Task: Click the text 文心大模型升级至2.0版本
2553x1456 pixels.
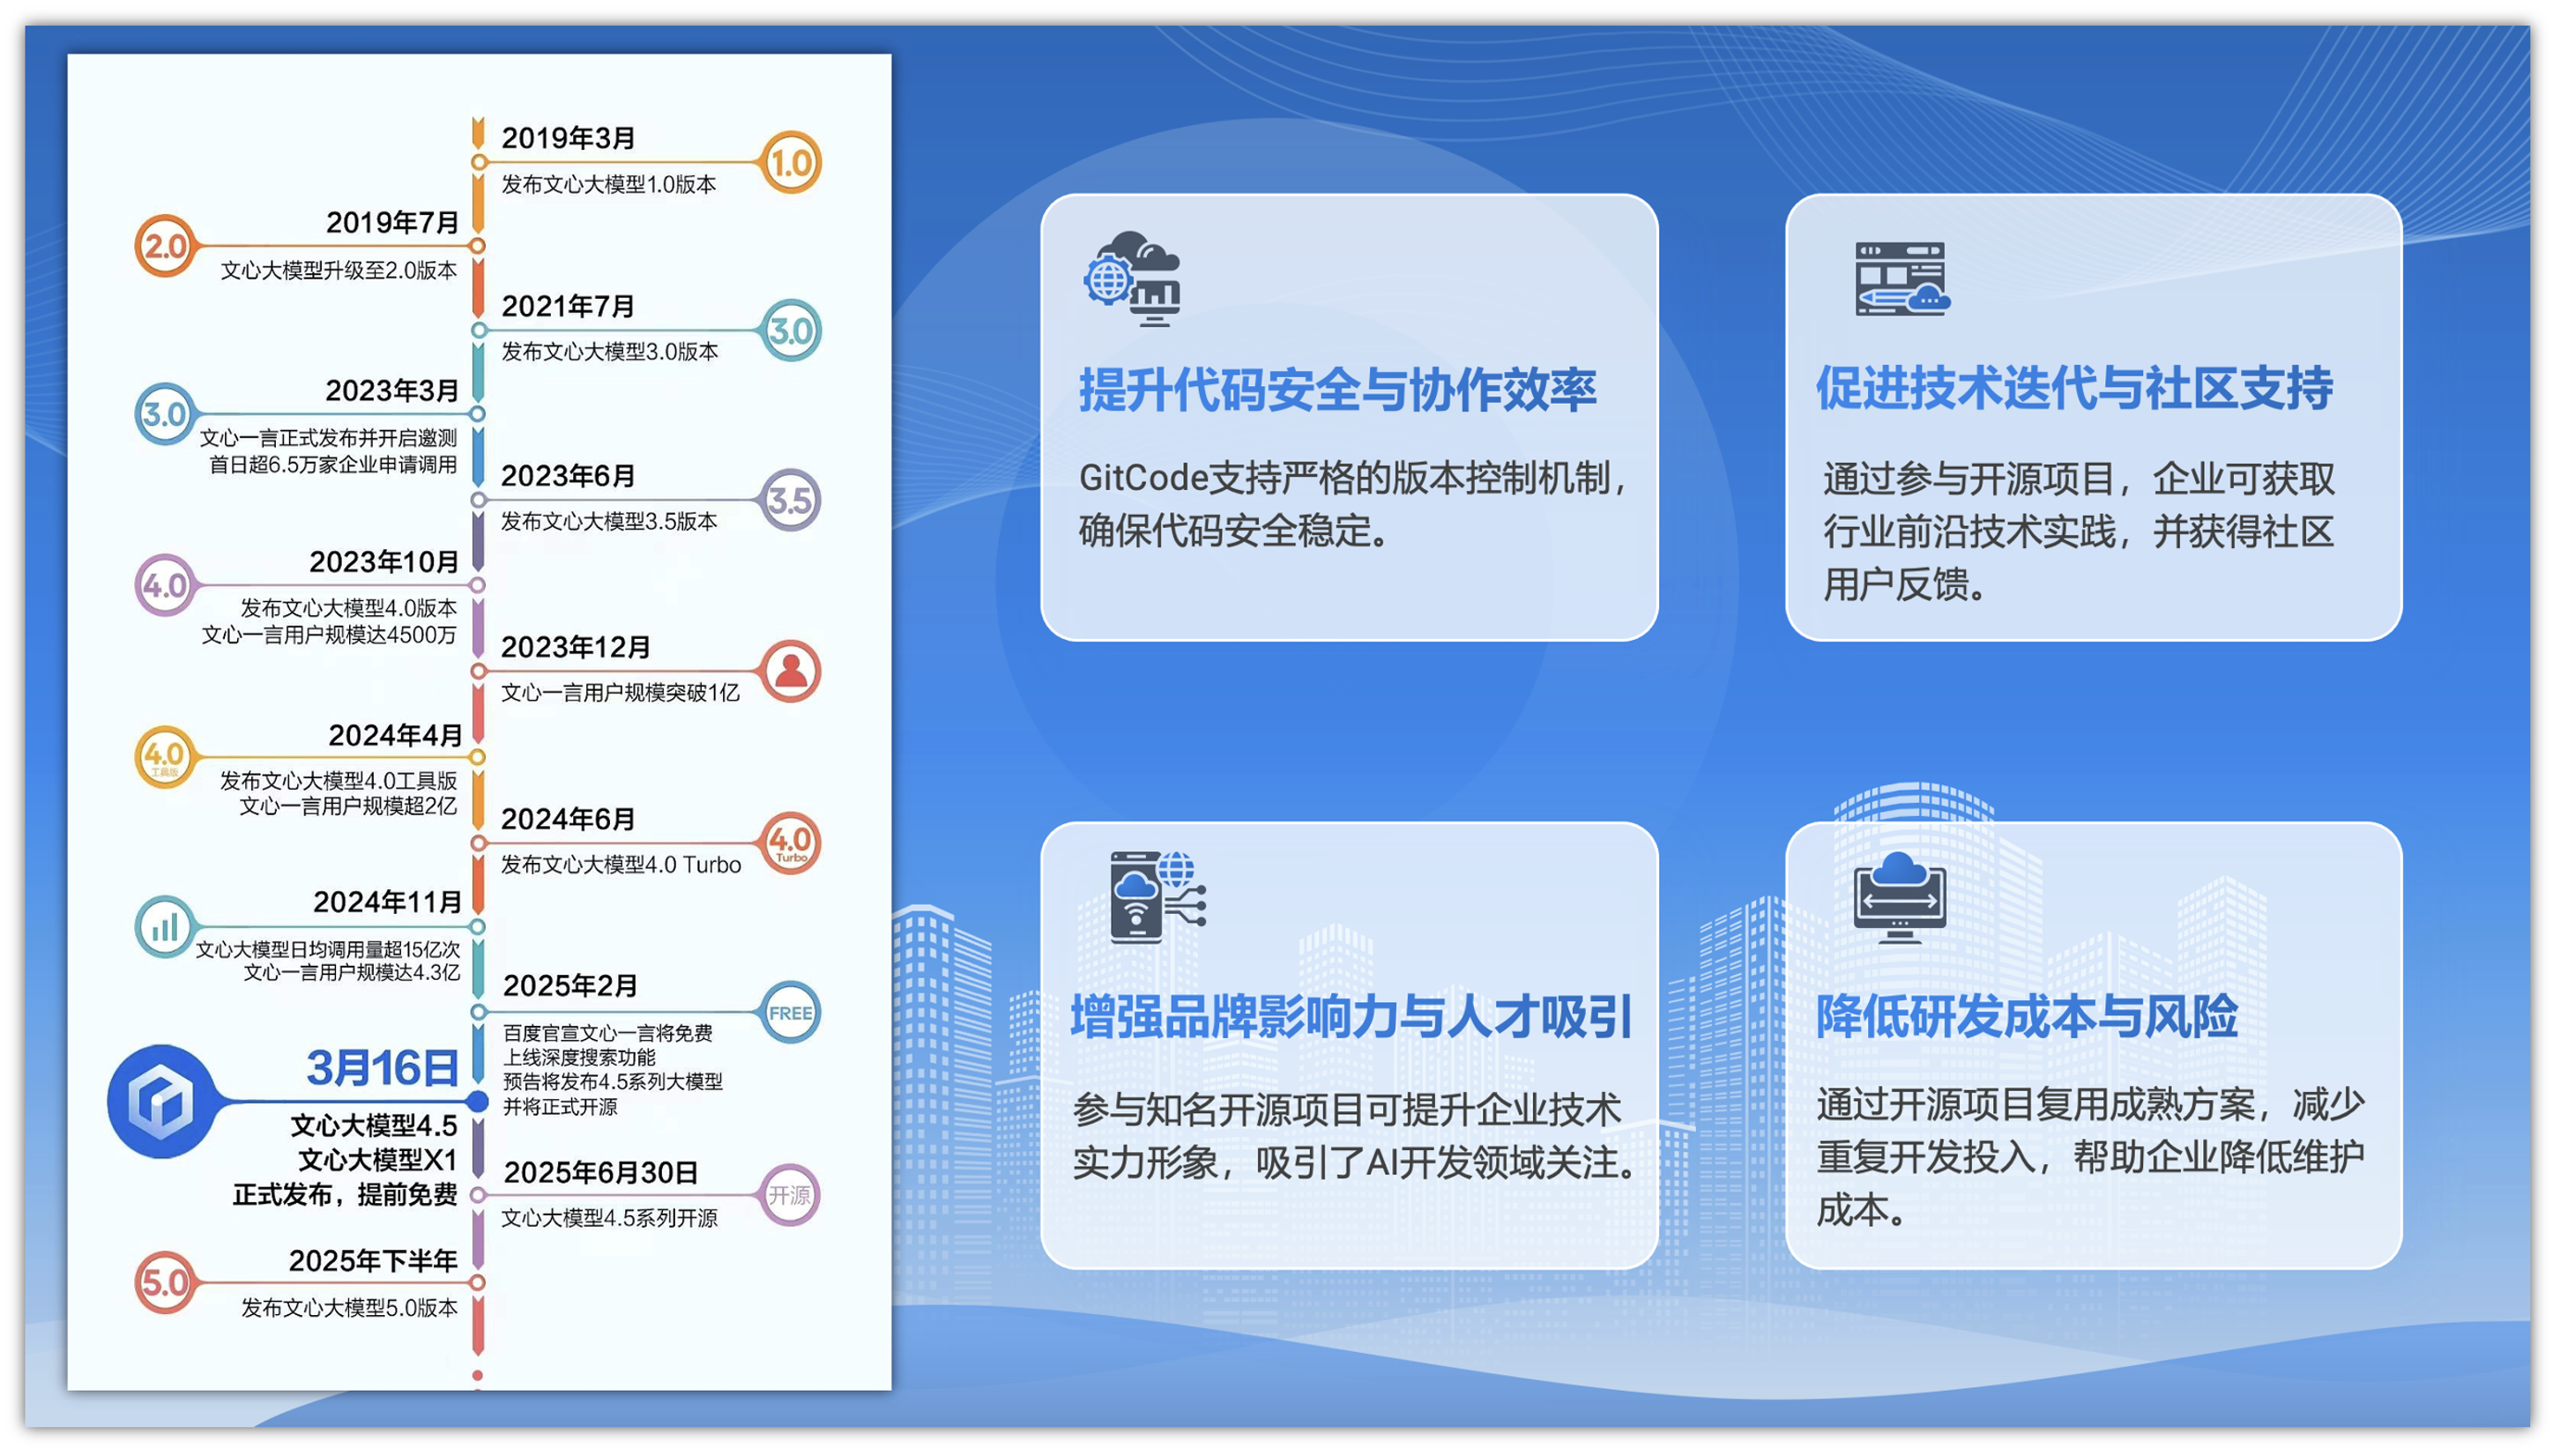Action: (338, 270)
